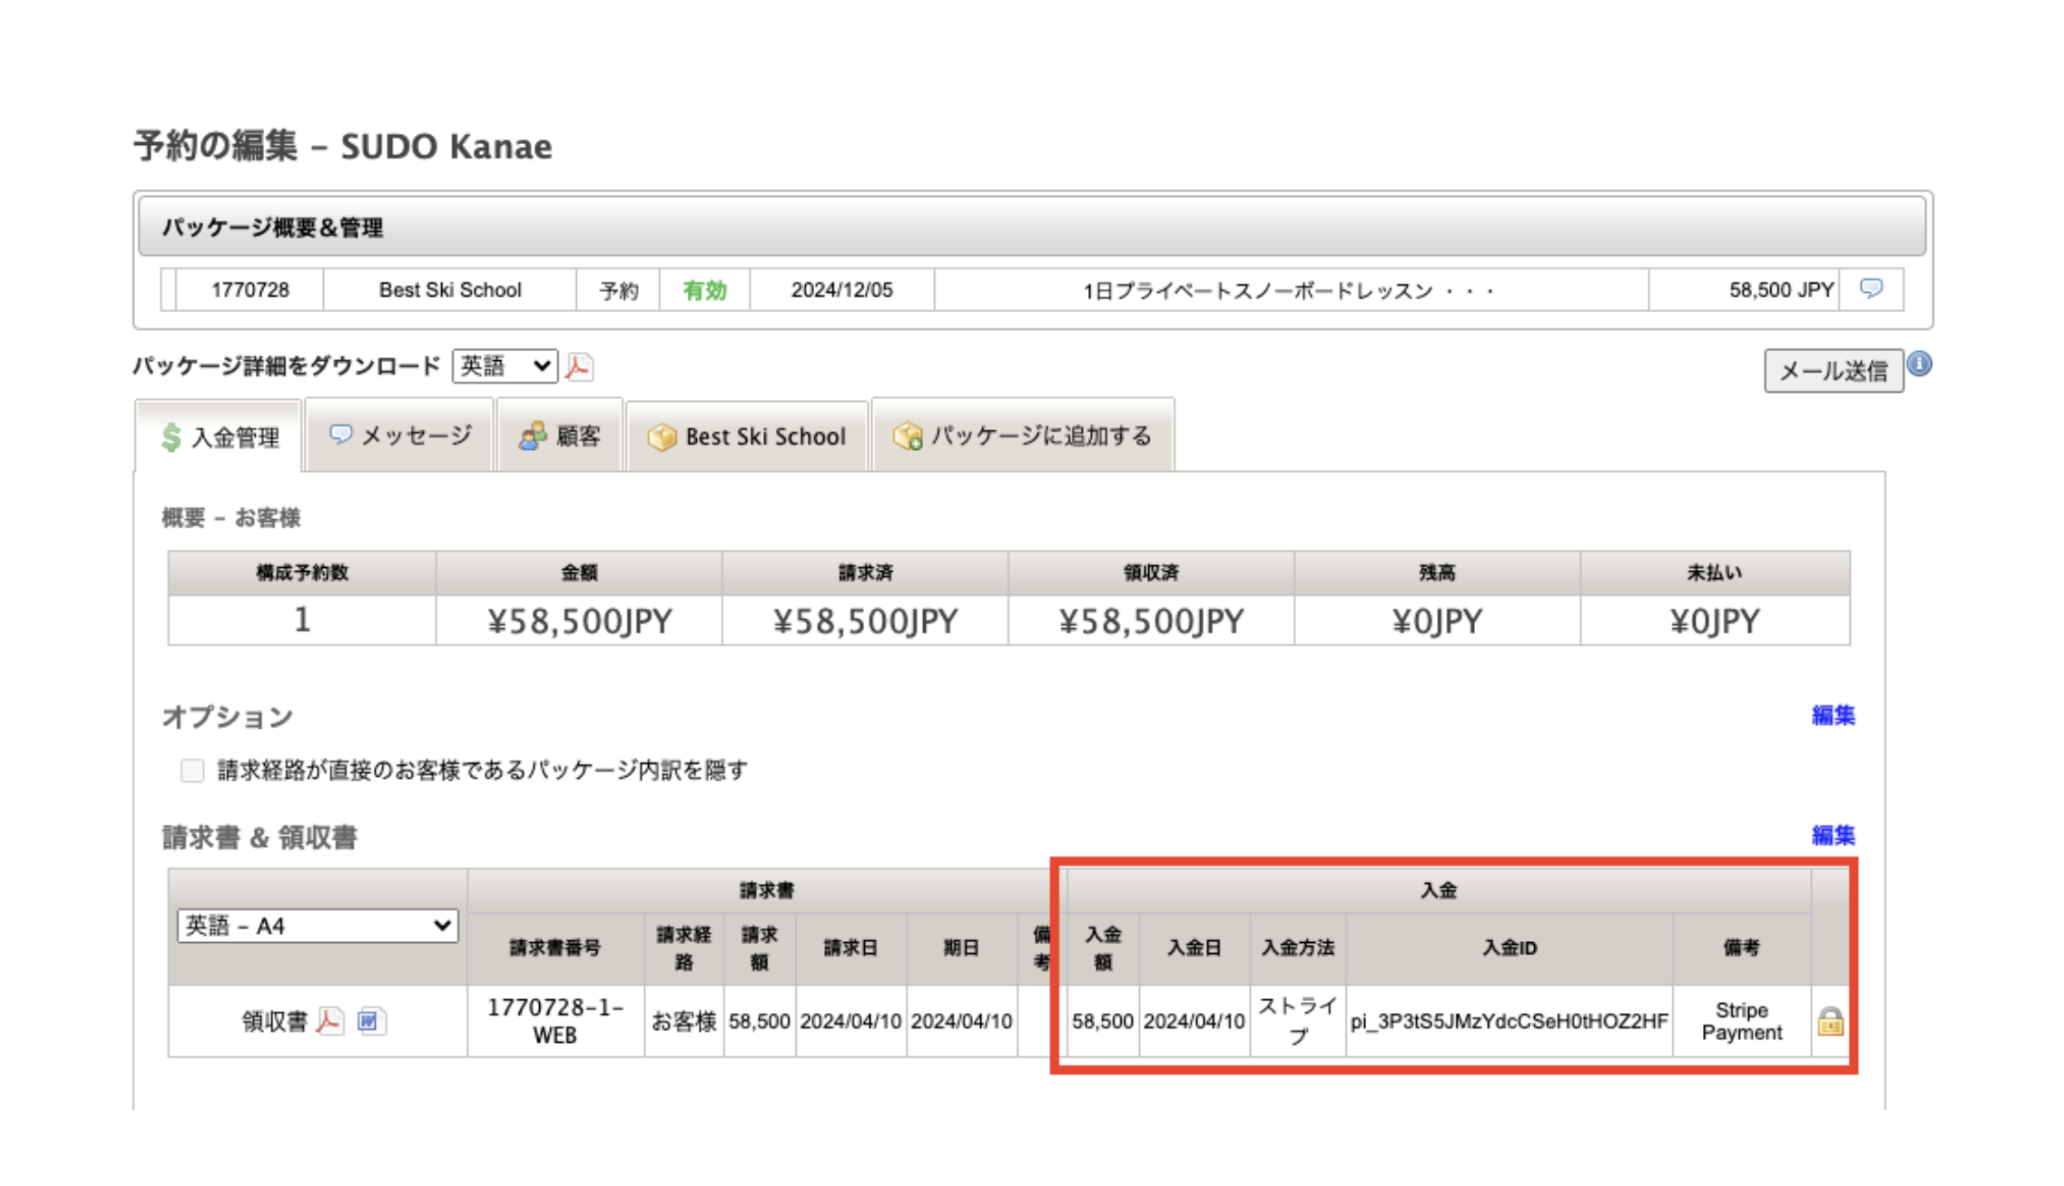Click payment ID pi_3P3tS5JMzYdcCSeH0tHOZ2HF
The width and height of the screenshot is (2064, 1186).
[1508, 1021]
